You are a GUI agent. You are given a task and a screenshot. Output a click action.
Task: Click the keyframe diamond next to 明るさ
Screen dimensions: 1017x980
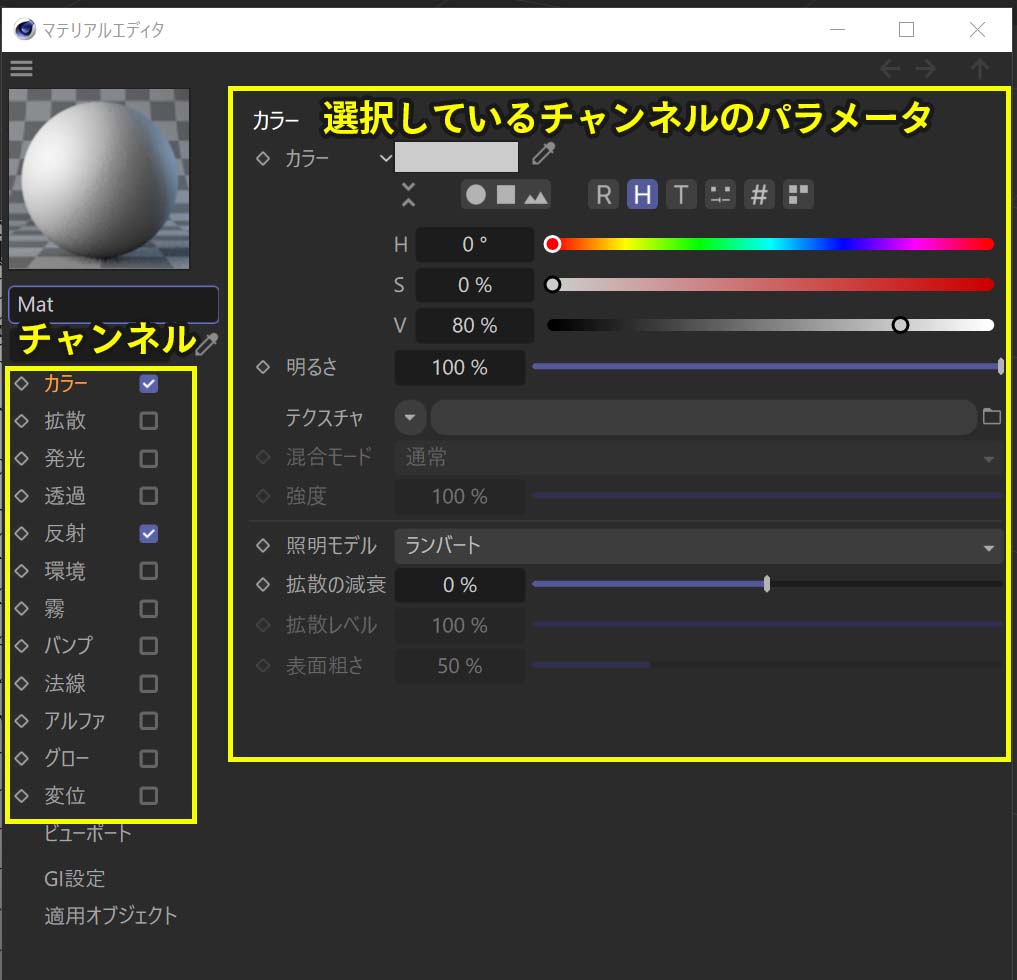263,367
